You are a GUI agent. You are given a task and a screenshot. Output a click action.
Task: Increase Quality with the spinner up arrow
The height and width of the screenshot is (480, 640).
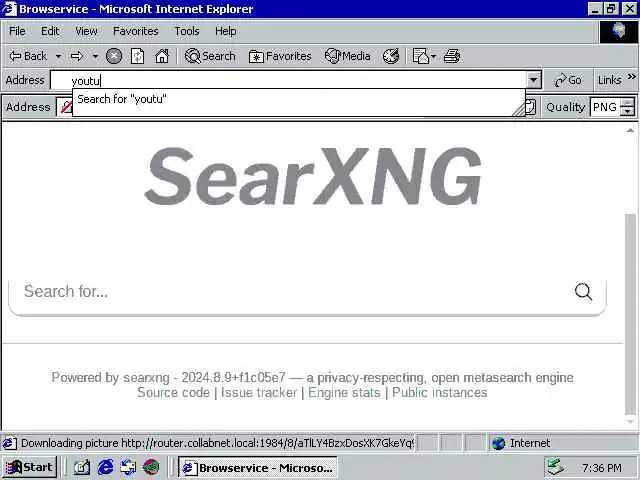pos(627,102)
